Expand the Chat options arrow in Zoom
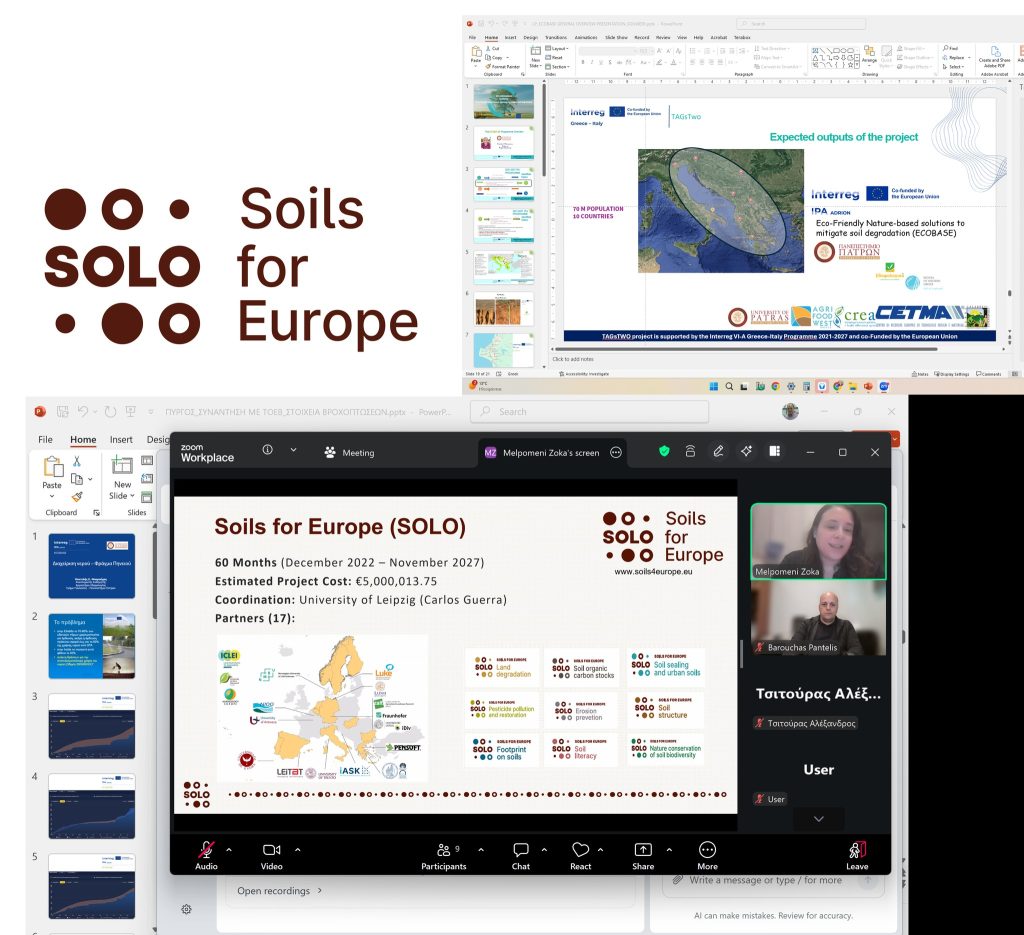 coord(544,849)
